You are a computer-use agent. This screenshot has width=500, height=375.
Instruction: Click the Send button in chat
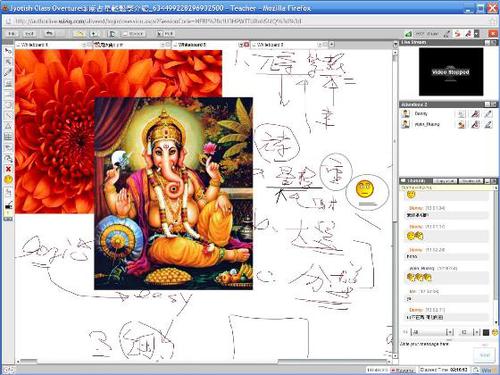pos(484,355)
